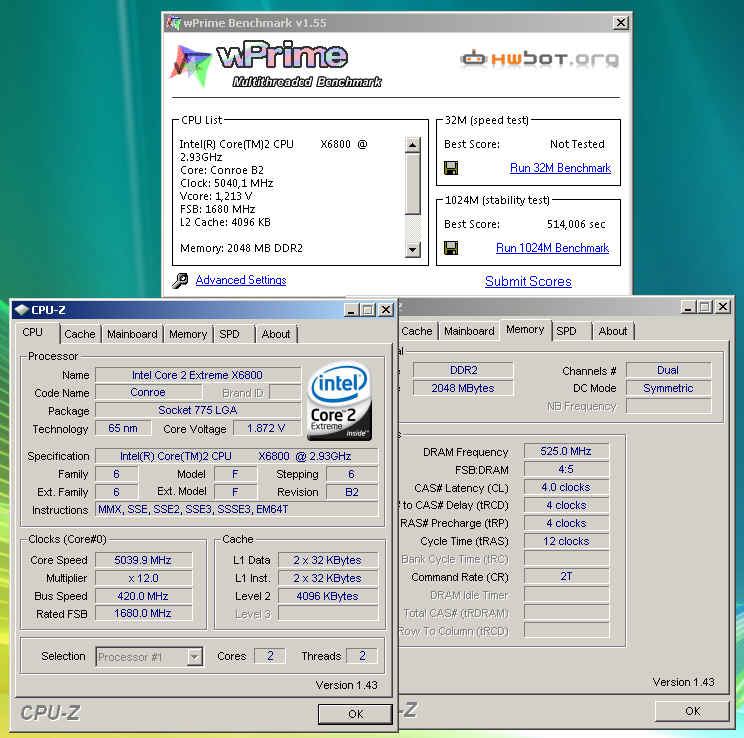This screenshot has height=738, width=744.
Task: Open the Memory tab in front CPU-Z
Action: [188, 334]
